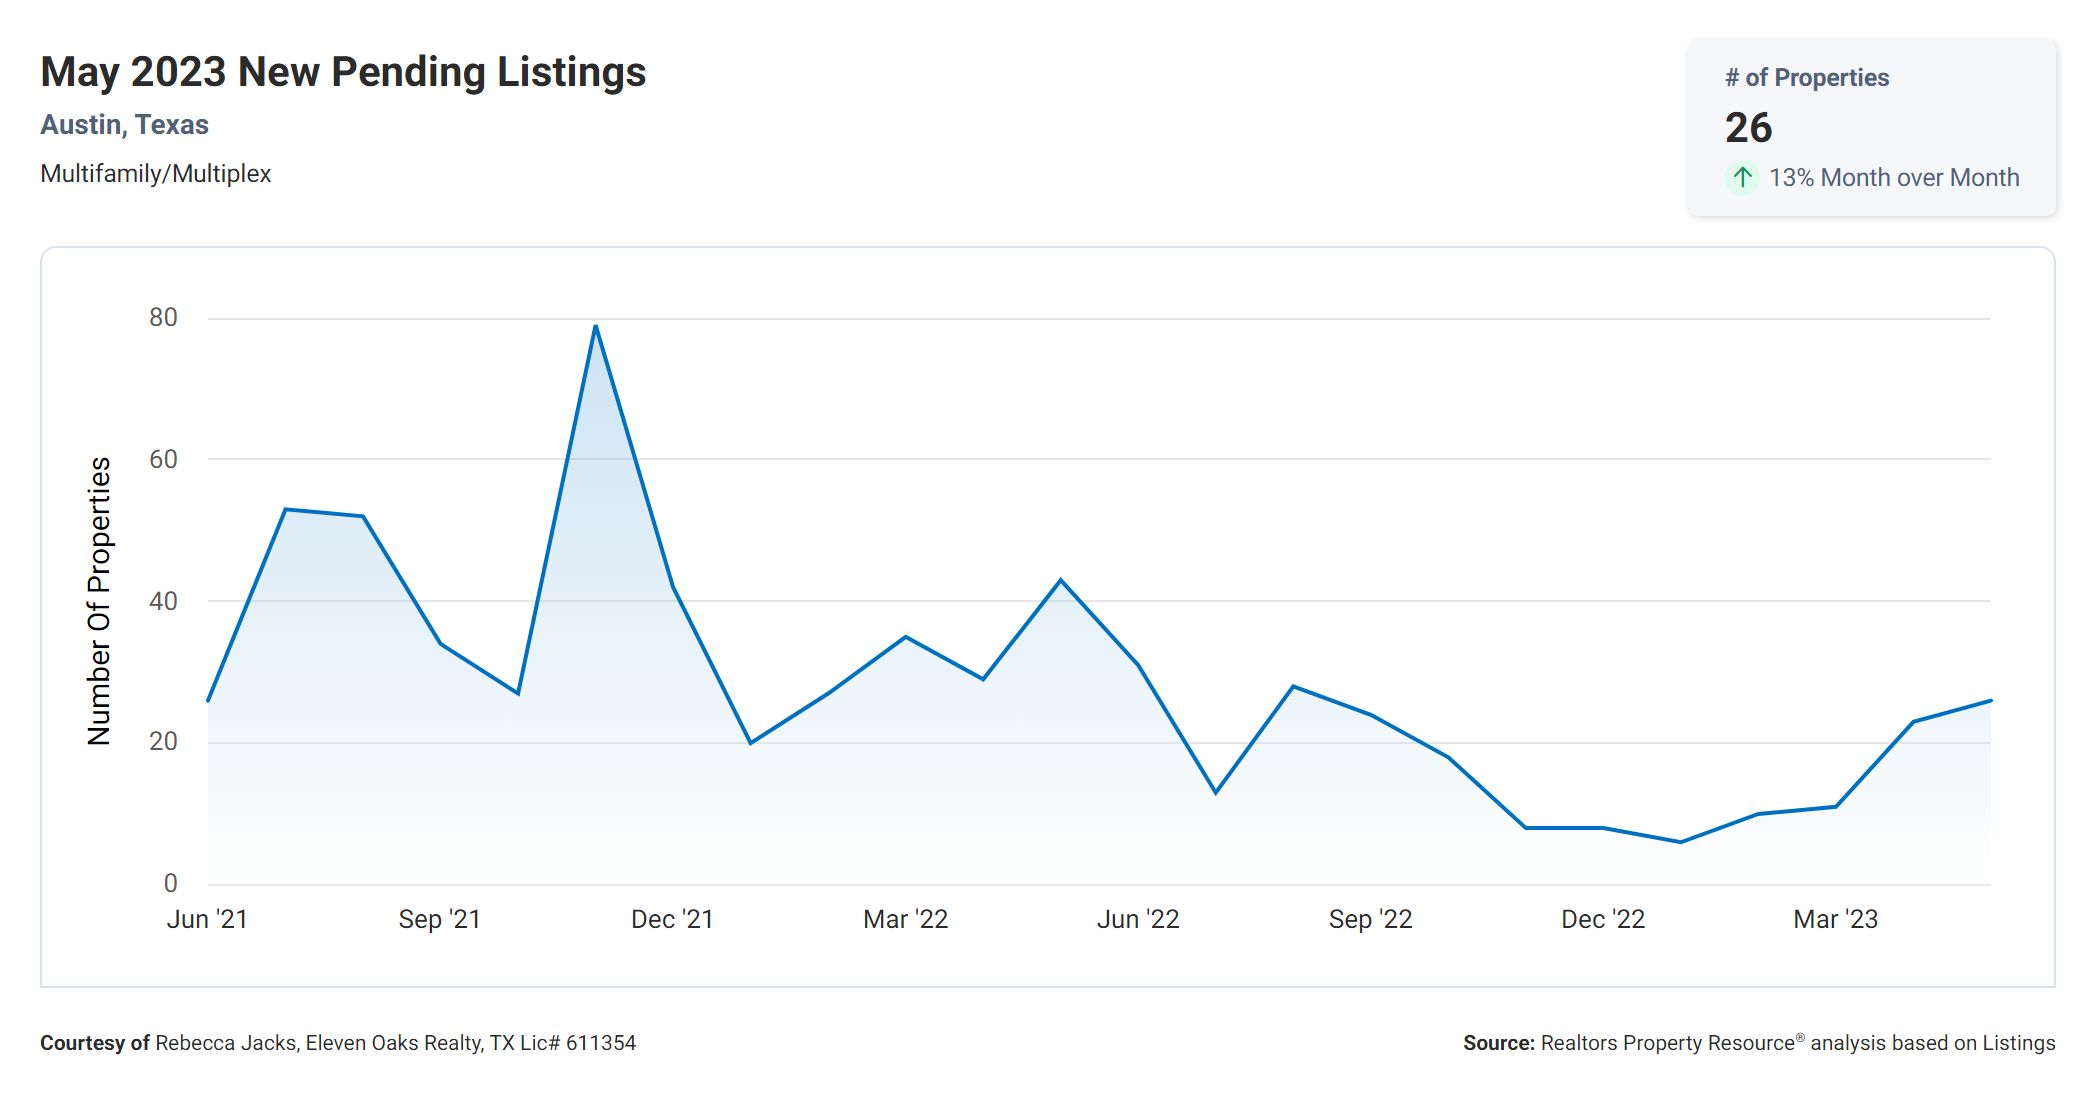Click the highest peak of the line chart
Image resolution: width=2096 pixels, height=1100 pixels.
tap(595, 326)
